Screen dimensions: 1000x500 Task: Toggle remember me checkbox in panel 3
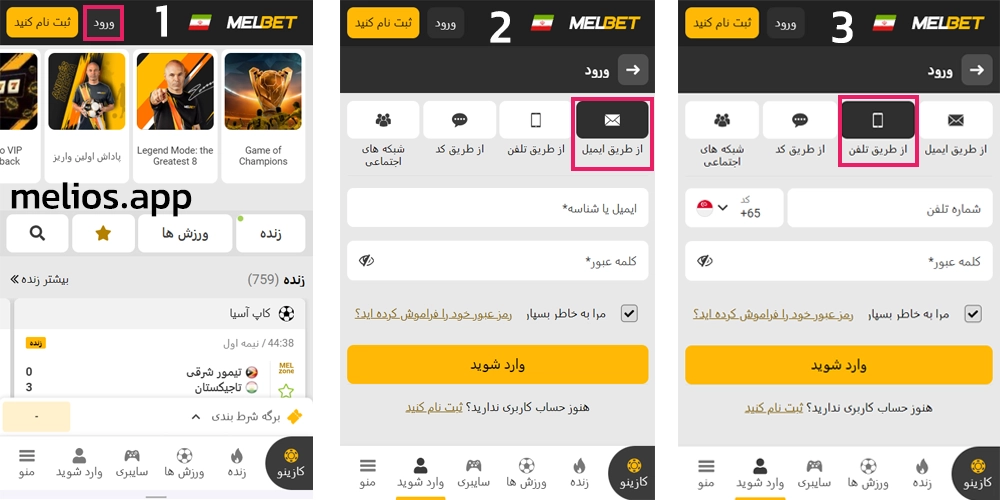[973, 313]
